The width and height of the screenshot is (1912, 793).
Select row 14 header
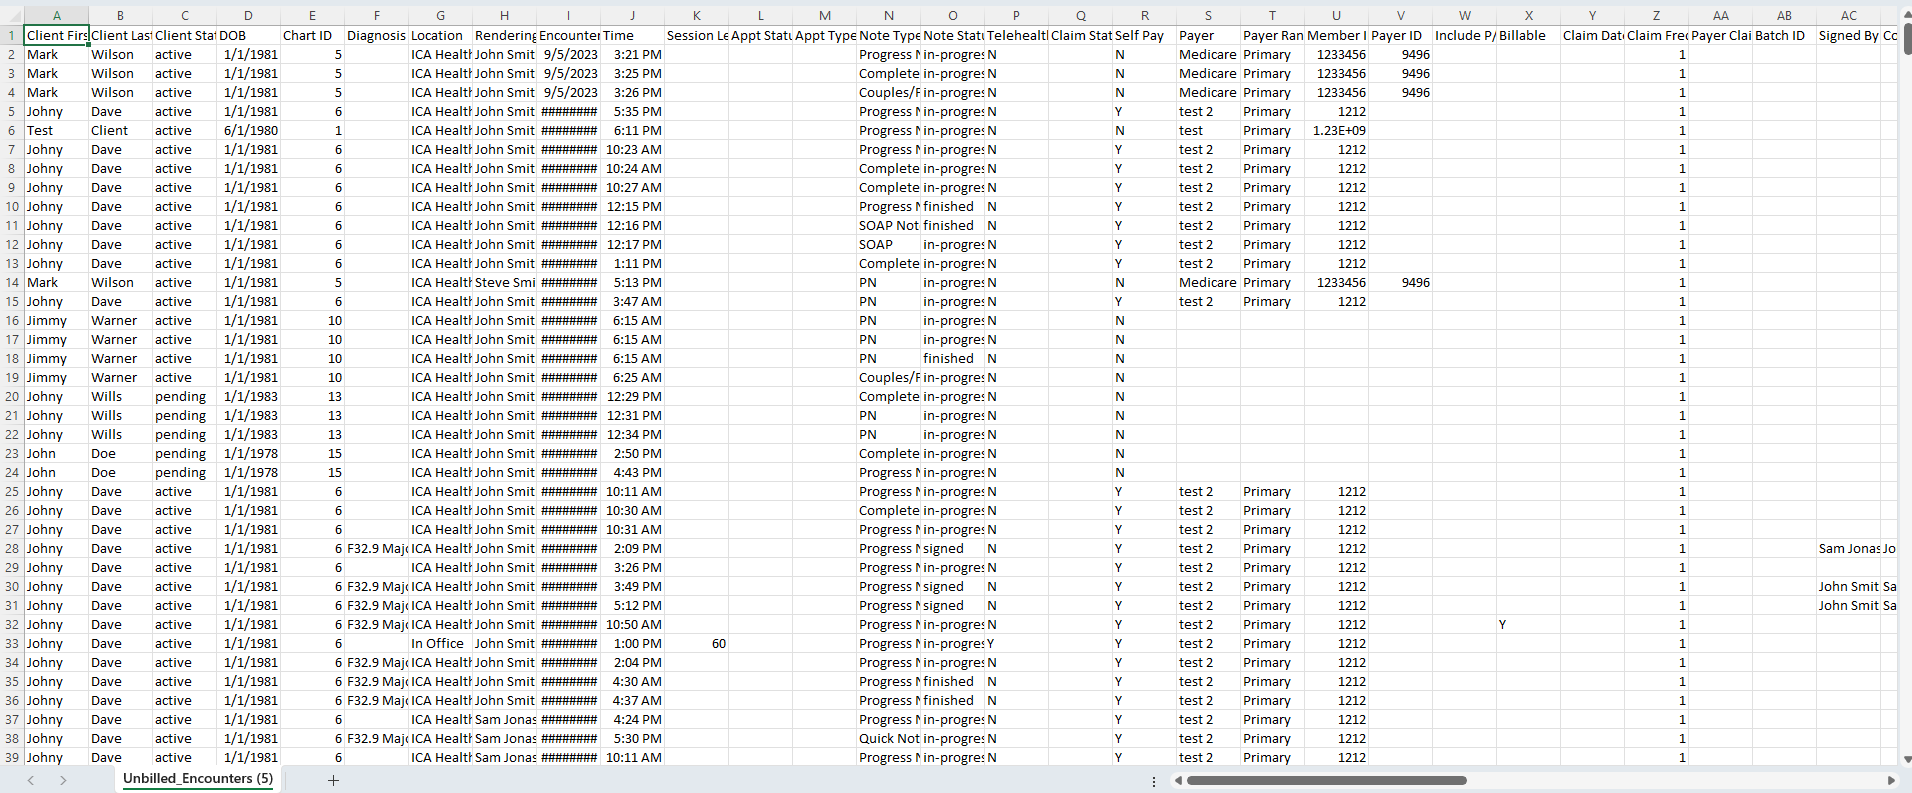pos(12,283)
